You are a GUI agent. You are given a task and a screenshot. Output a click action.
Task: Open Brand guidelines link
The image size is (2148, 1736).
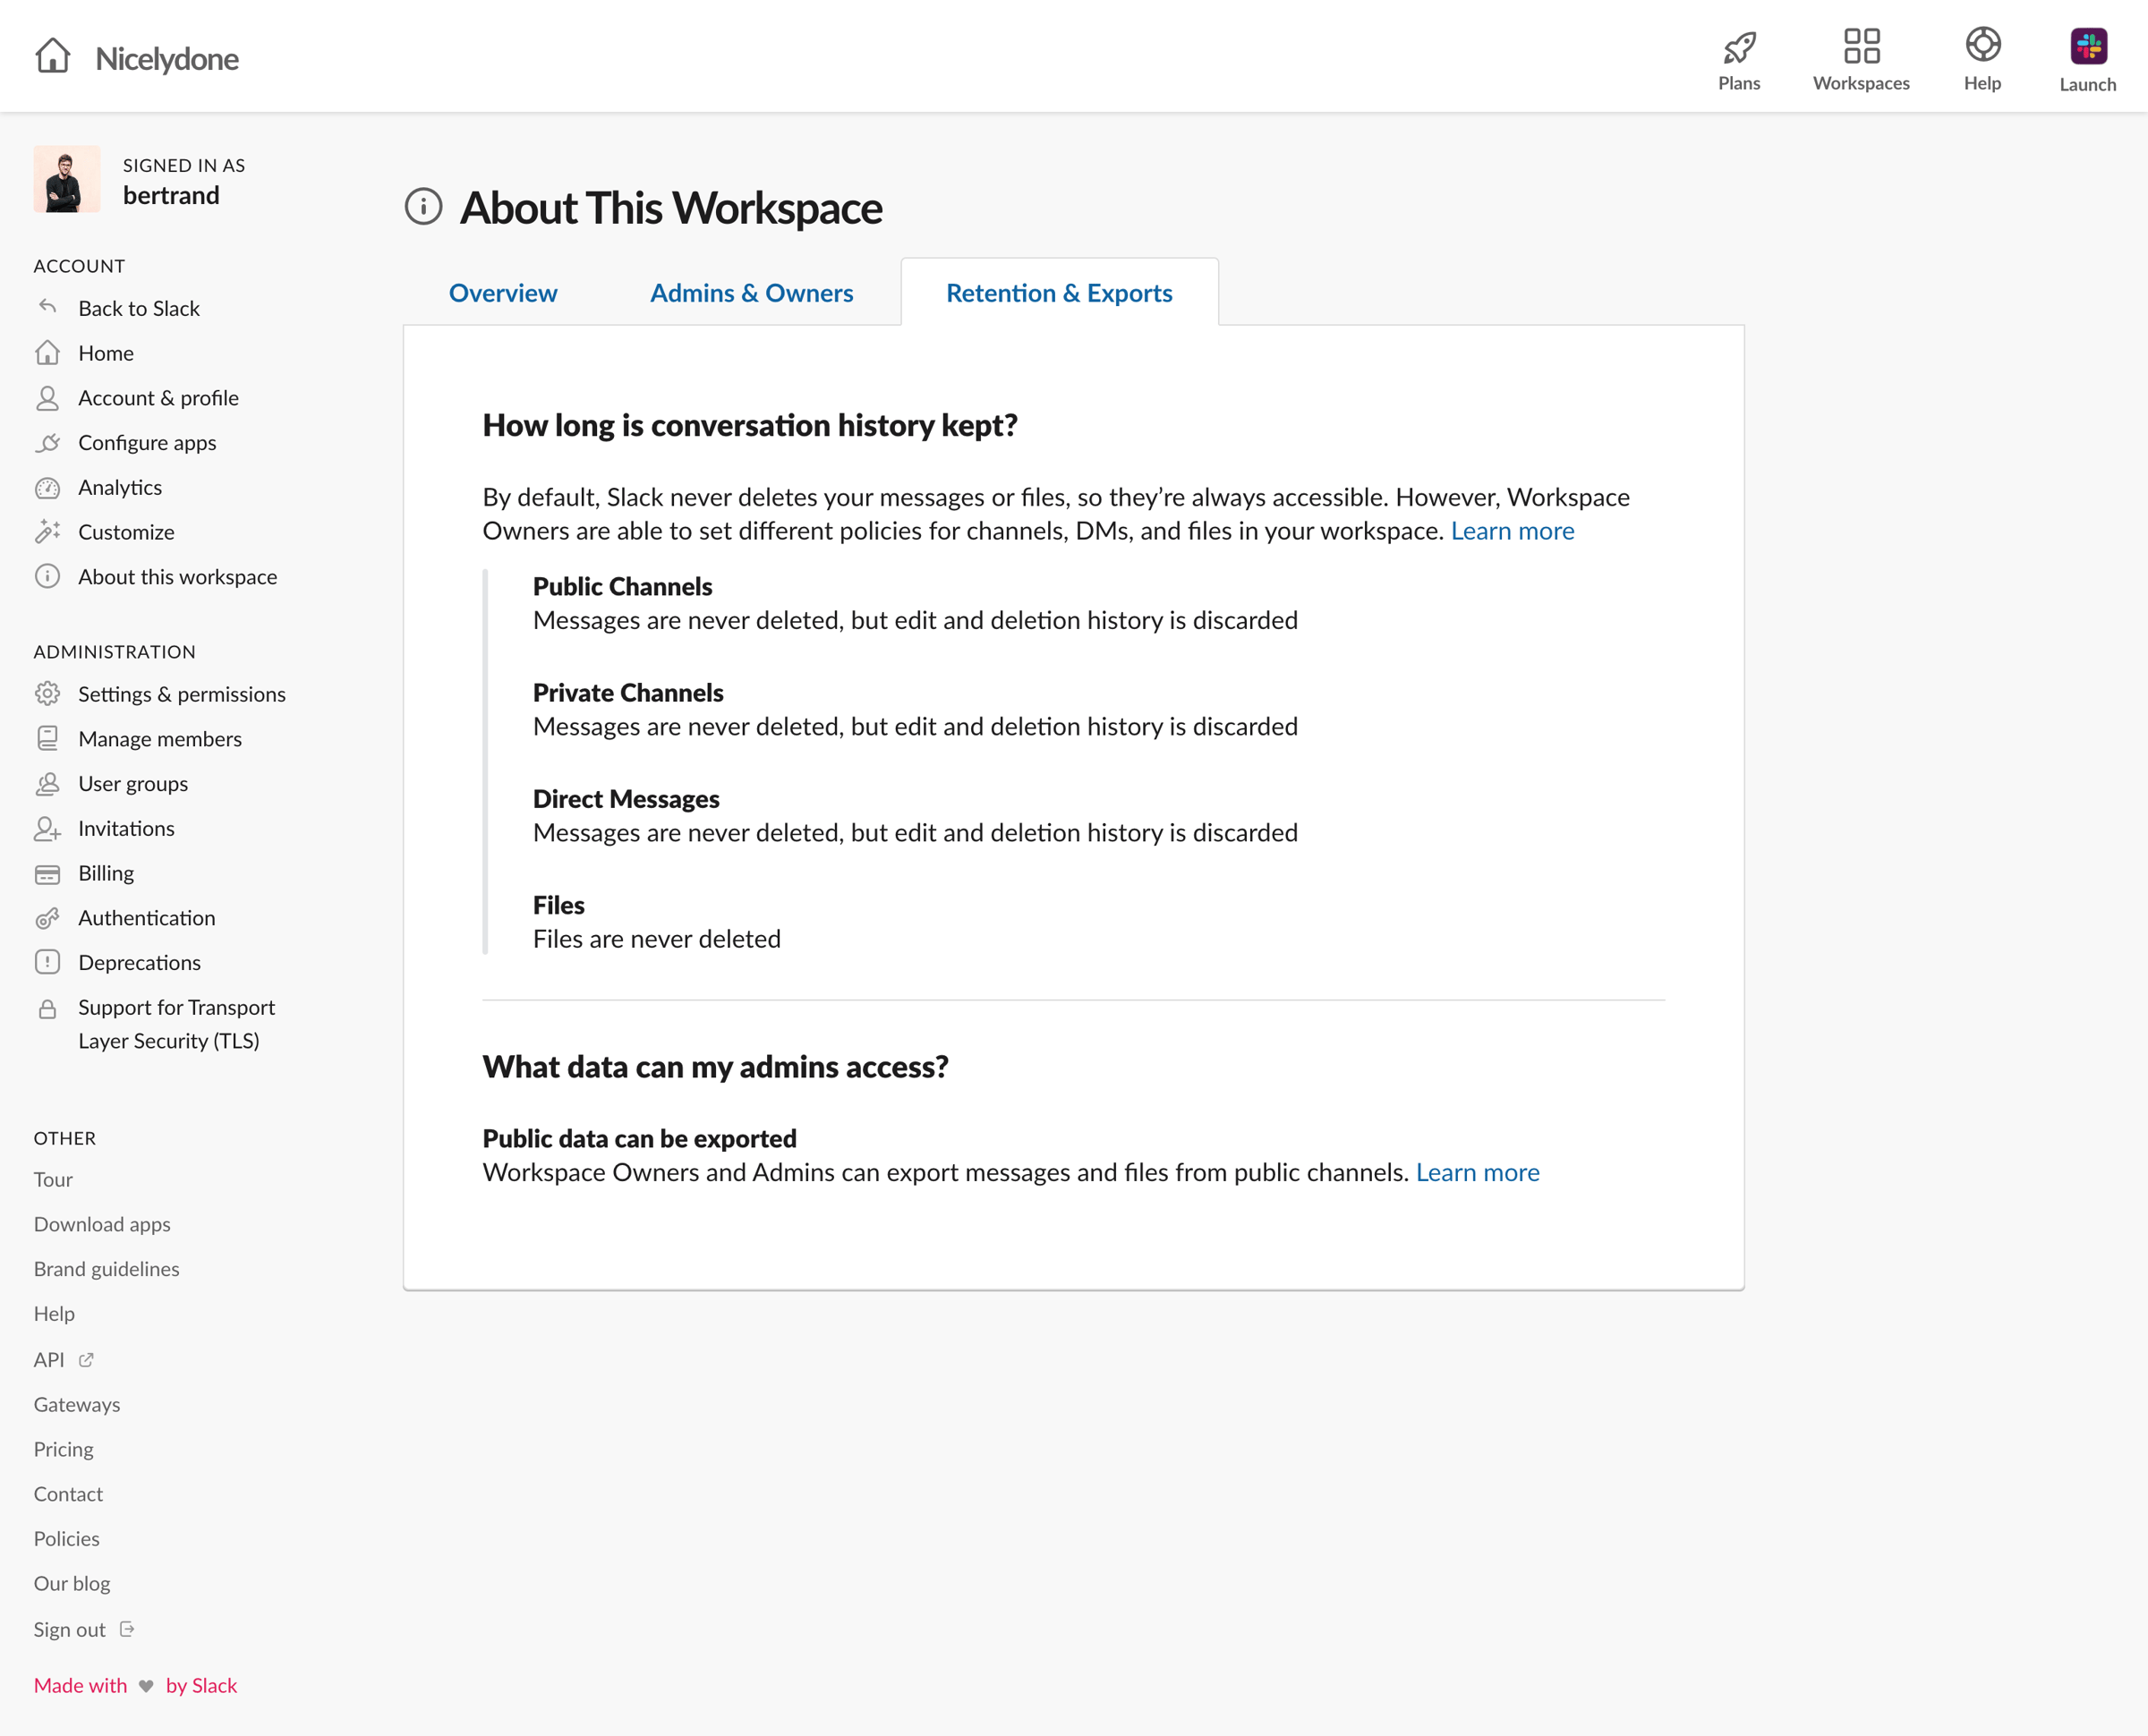[107, 1269]
